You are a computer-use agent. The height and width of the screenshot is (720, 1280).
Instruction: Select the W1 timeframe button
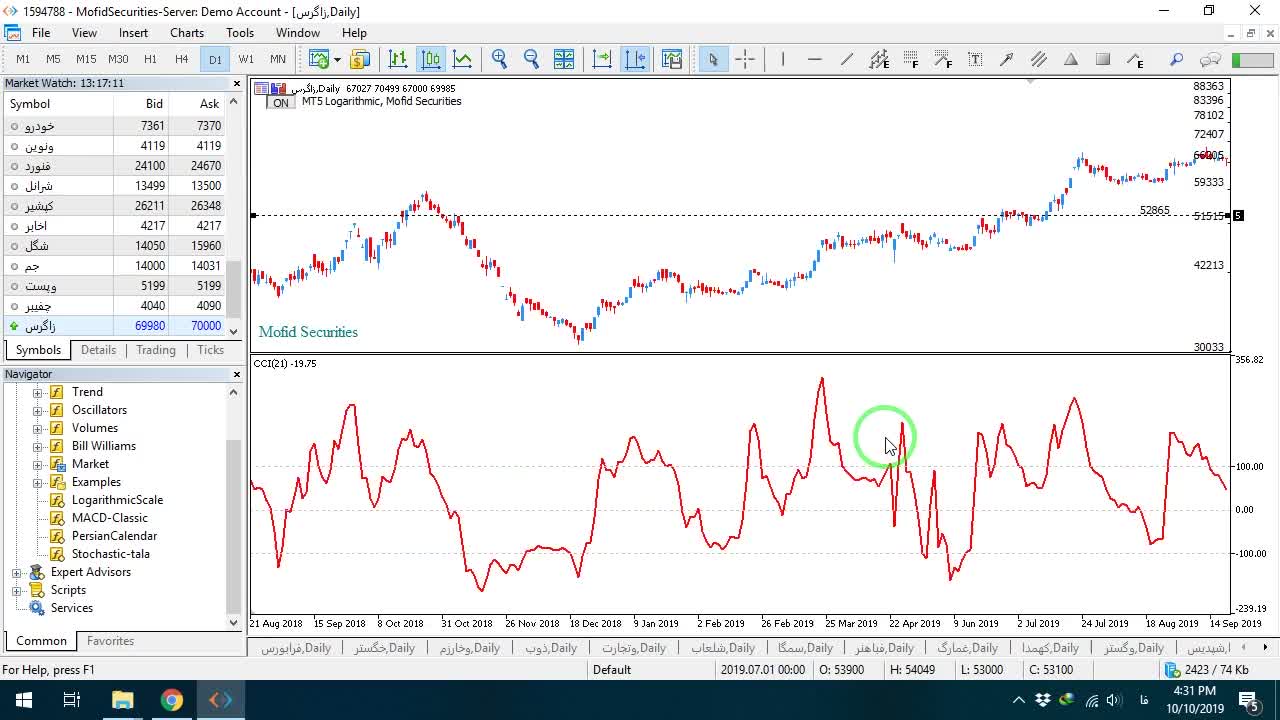point(246,59)
